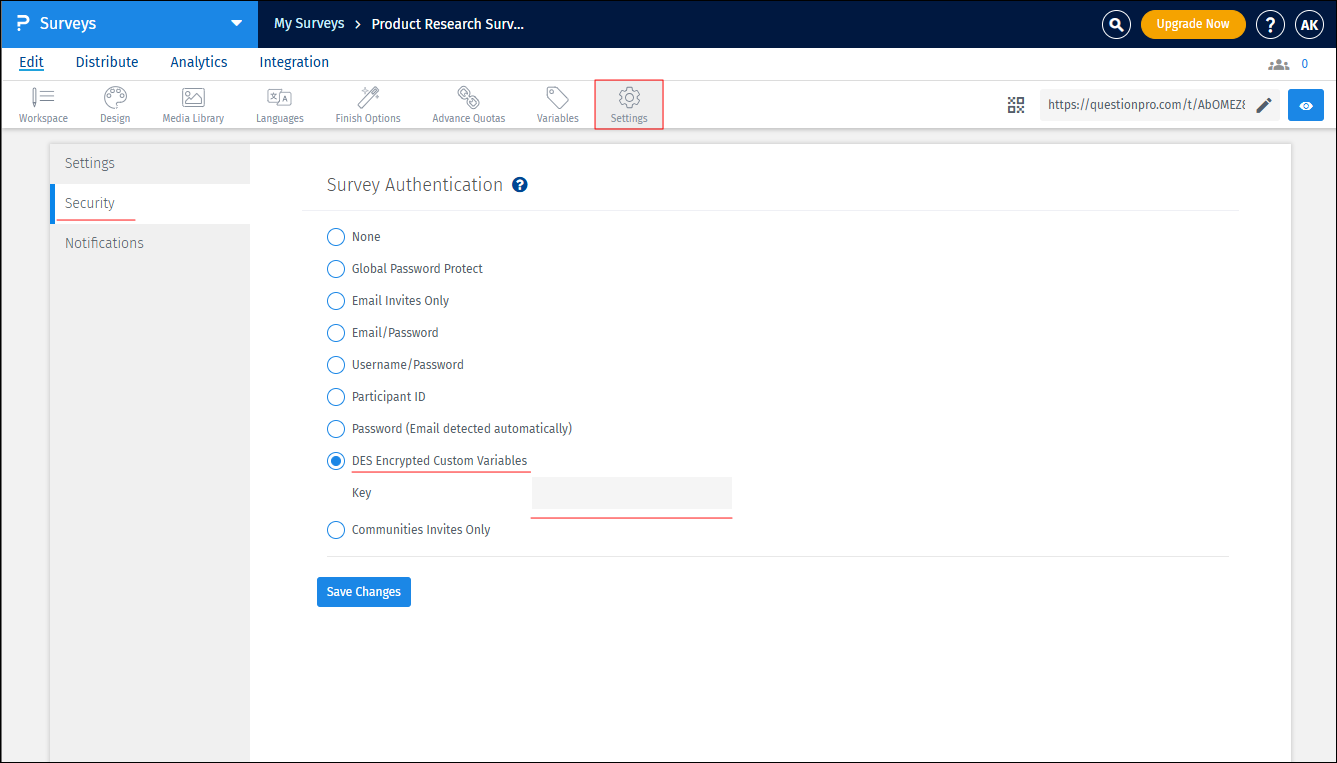Click the Languages icon

(x=279, y=104)
